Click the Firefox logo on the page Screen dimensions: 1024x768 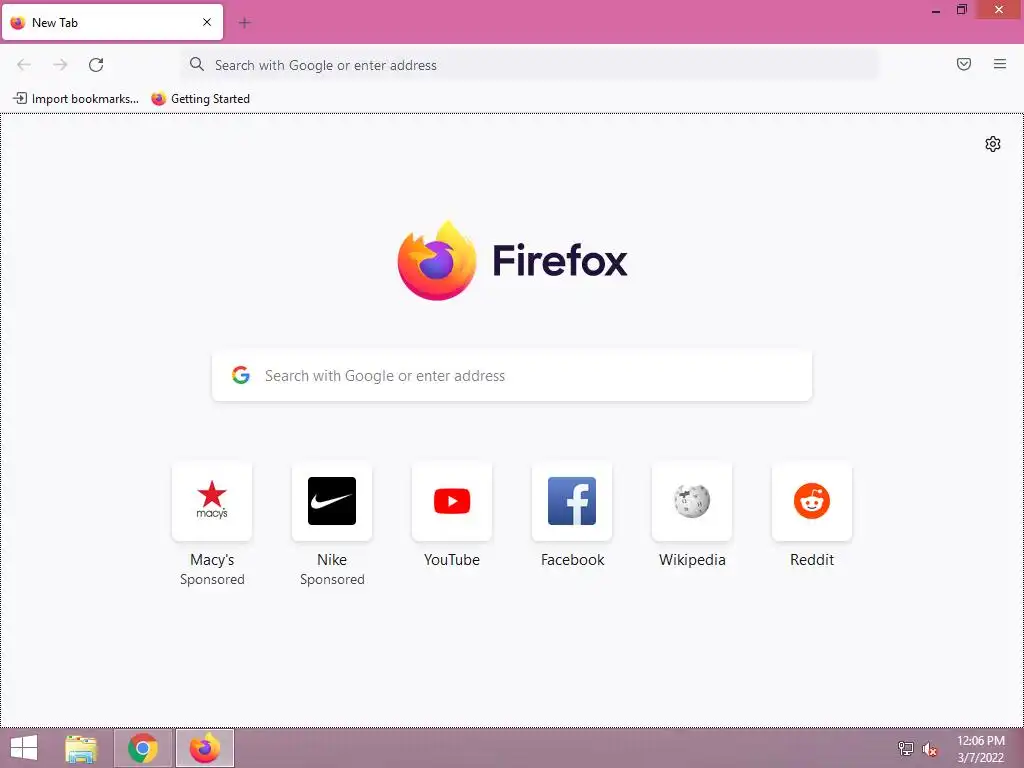[x=512, y=261]
